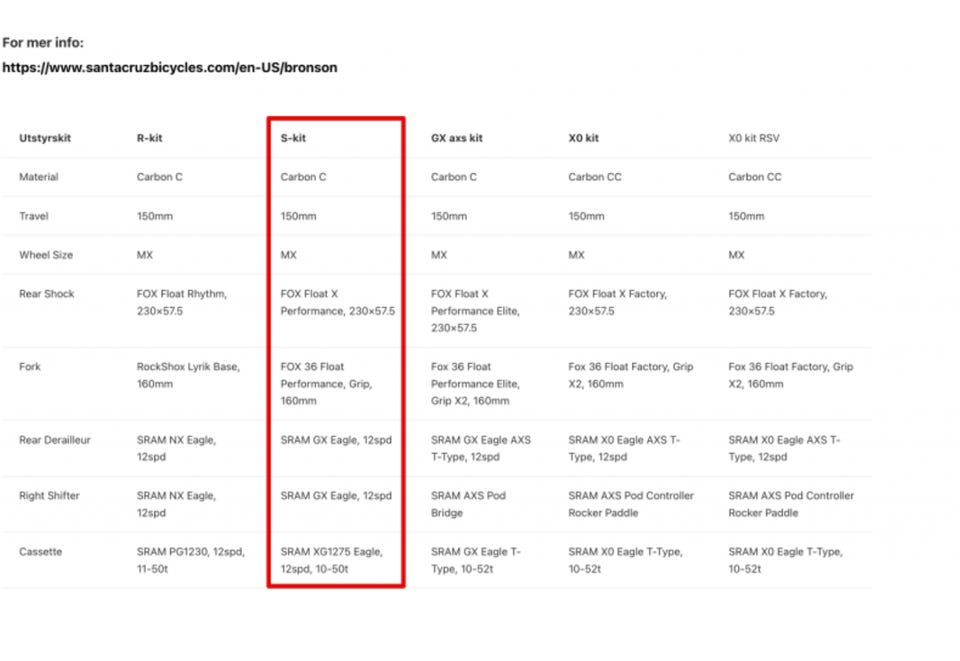This screenshot has height=661, width=960.
Task: Select the "Material" row label
Action: click(x=39, y=177)
